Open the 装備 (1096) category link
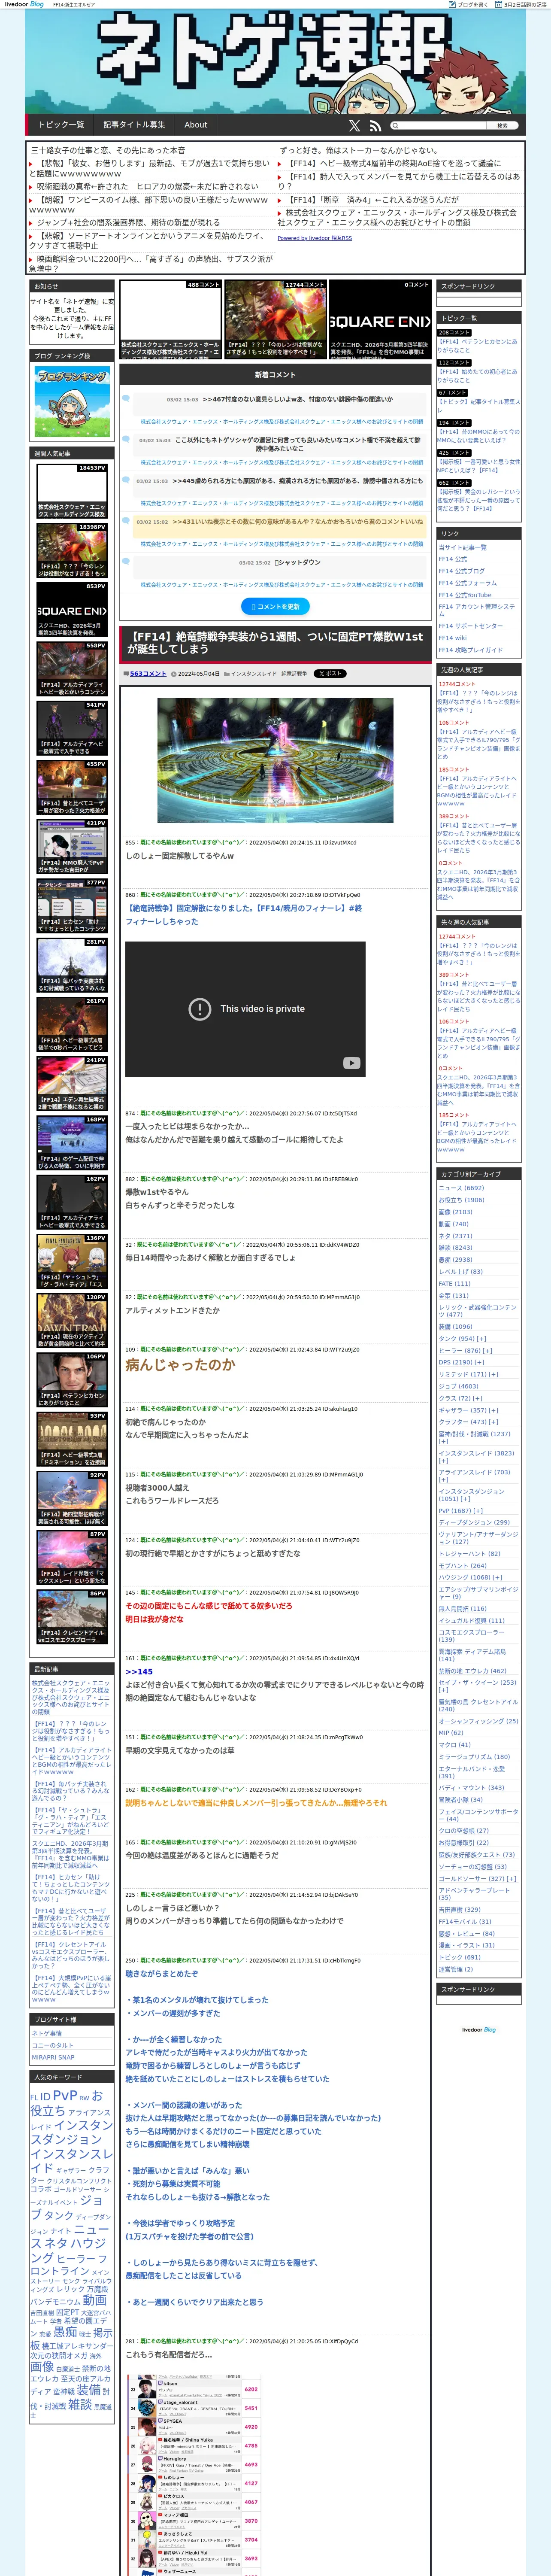551x2576 pixels. pos(455,1326)
